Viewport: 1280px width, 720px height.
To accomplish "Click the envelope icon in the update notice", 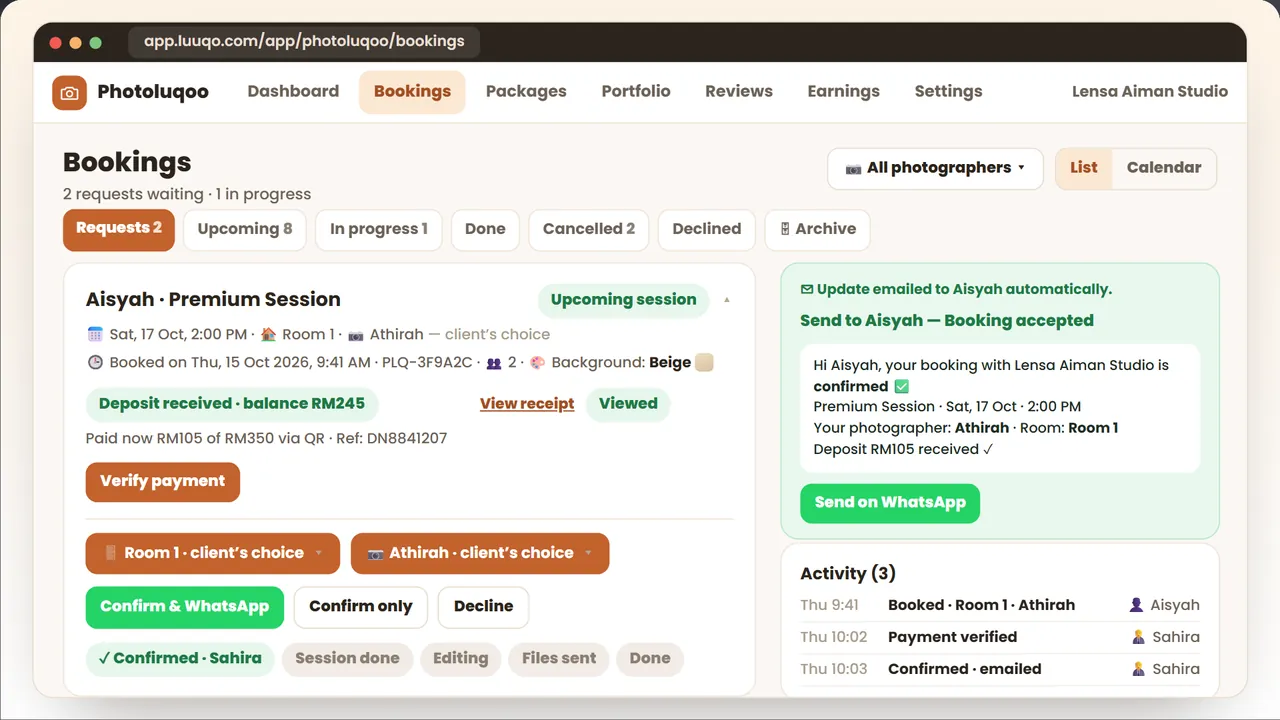I will pos(807,289).
